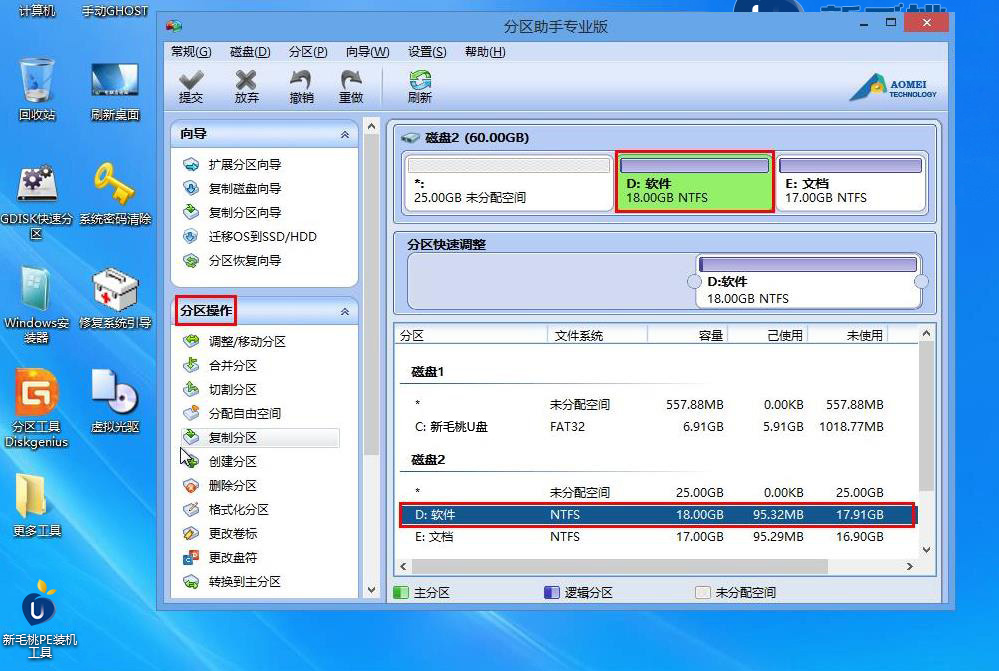Click the left sidebar scroll-down arrow
The height and width of the screenshot is (671, 999).
click(x=371, y=590)
